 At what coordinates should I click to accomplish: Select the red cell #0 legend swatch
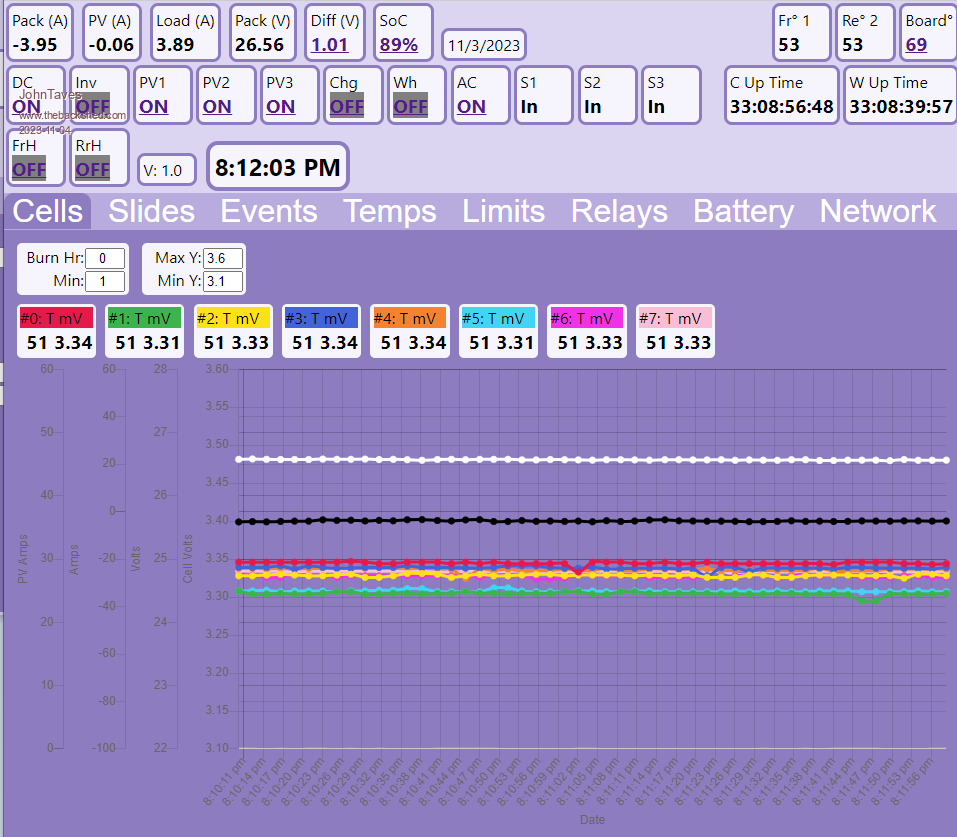pos(56,318)
